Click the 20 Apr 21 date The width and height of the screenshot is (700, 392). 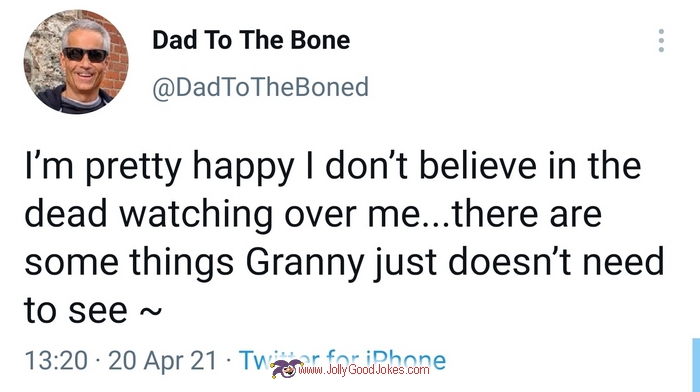[162, 360]
